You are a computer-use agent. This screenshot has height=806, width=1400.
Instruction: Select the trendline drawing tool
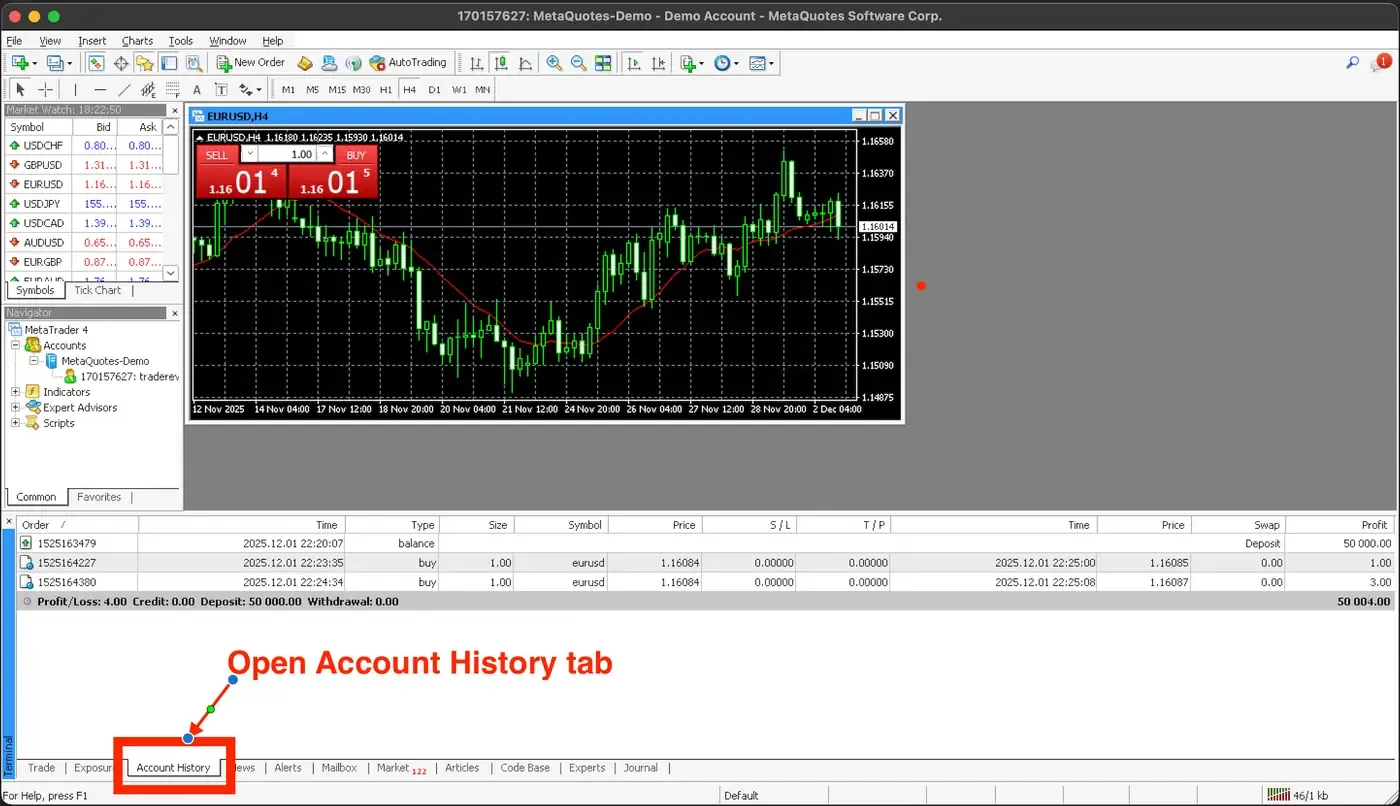pos(124,90)
